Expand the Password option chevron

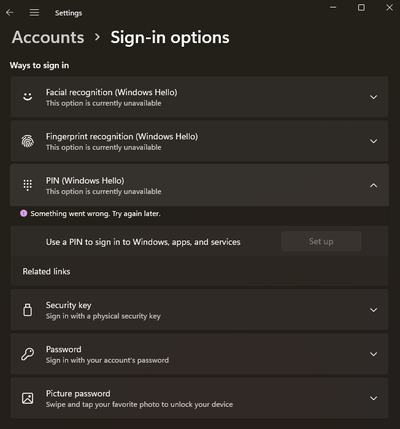[374, 354]
